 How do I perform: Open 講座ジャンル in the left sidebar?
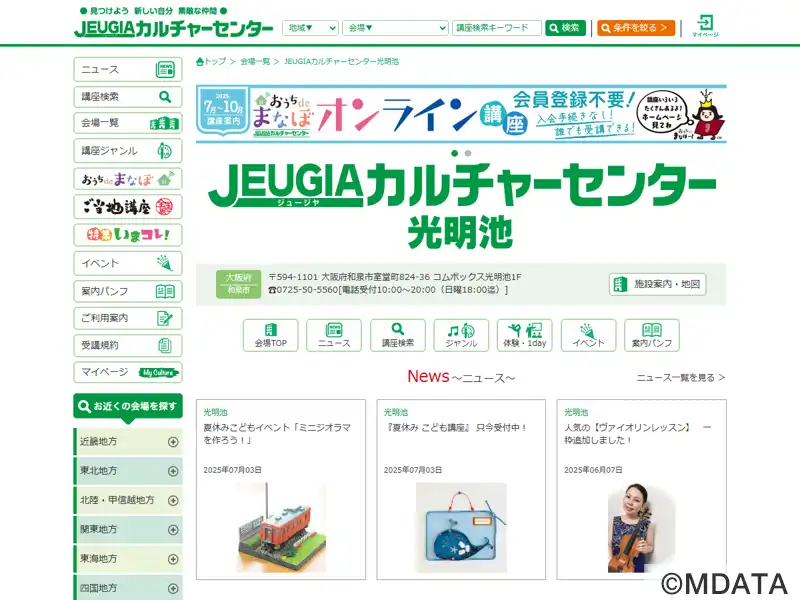point(128,151)
